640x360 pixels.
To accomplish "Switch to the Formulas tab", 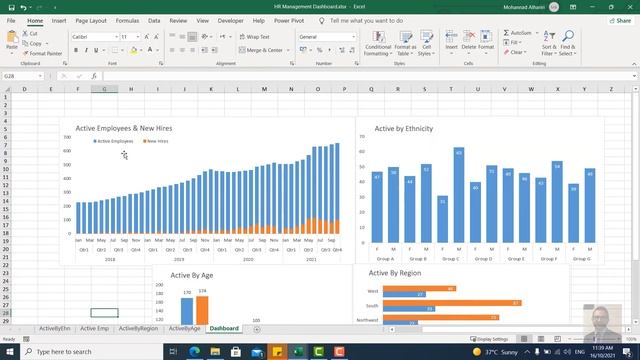I will click(127, 20).
